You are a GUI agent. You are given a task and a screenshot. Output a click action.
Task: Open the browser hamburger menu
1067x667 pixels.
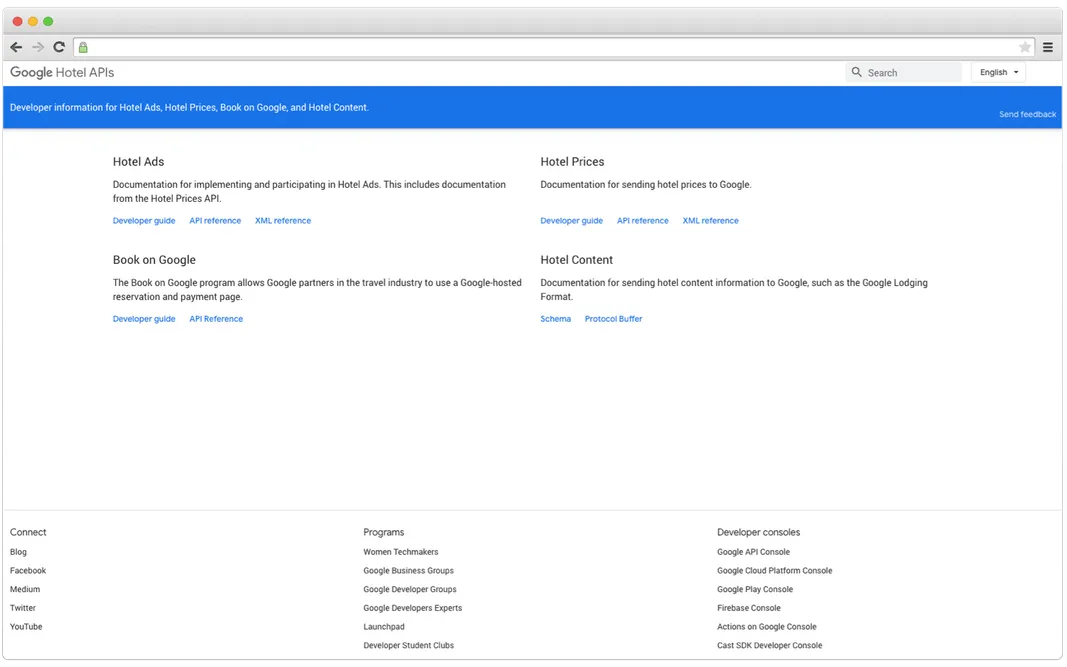(x=1048, y=47)
